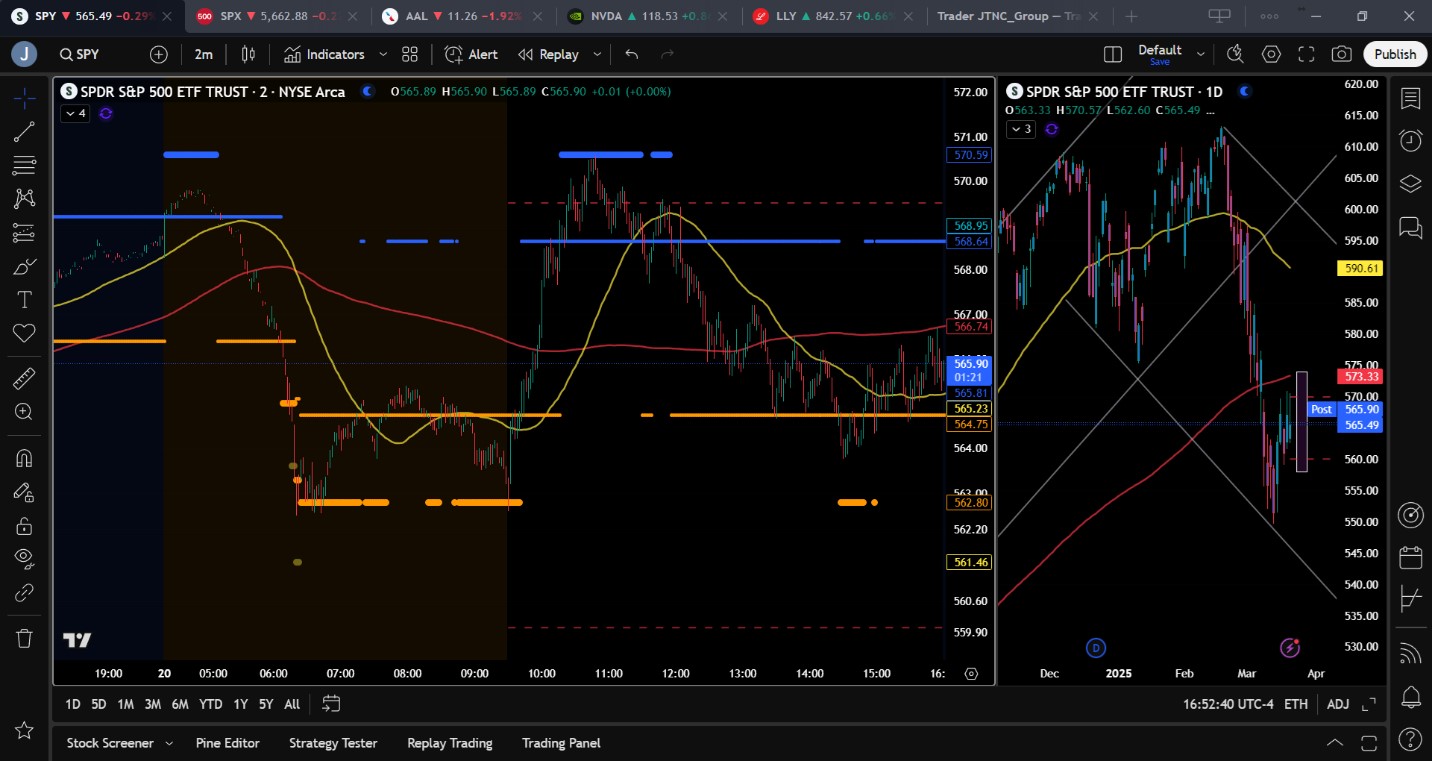This screenshot has height=761, width=1432.
Task: Open the heart icons and stickers tool
Action: [x=25, y=333]
